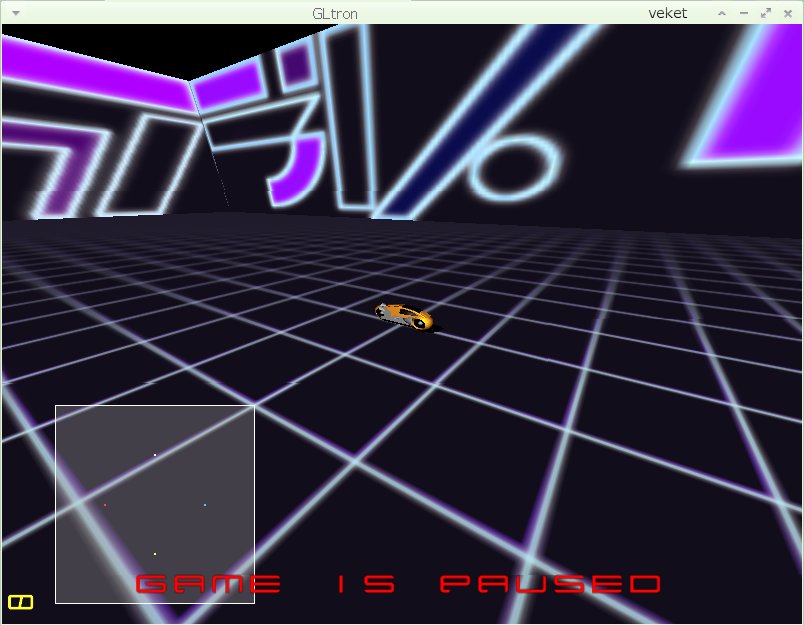Click the 'GAME IS PAUSED' text
Image resolution: width=804 pixels, height=625 pixels.
click(398, 584)
